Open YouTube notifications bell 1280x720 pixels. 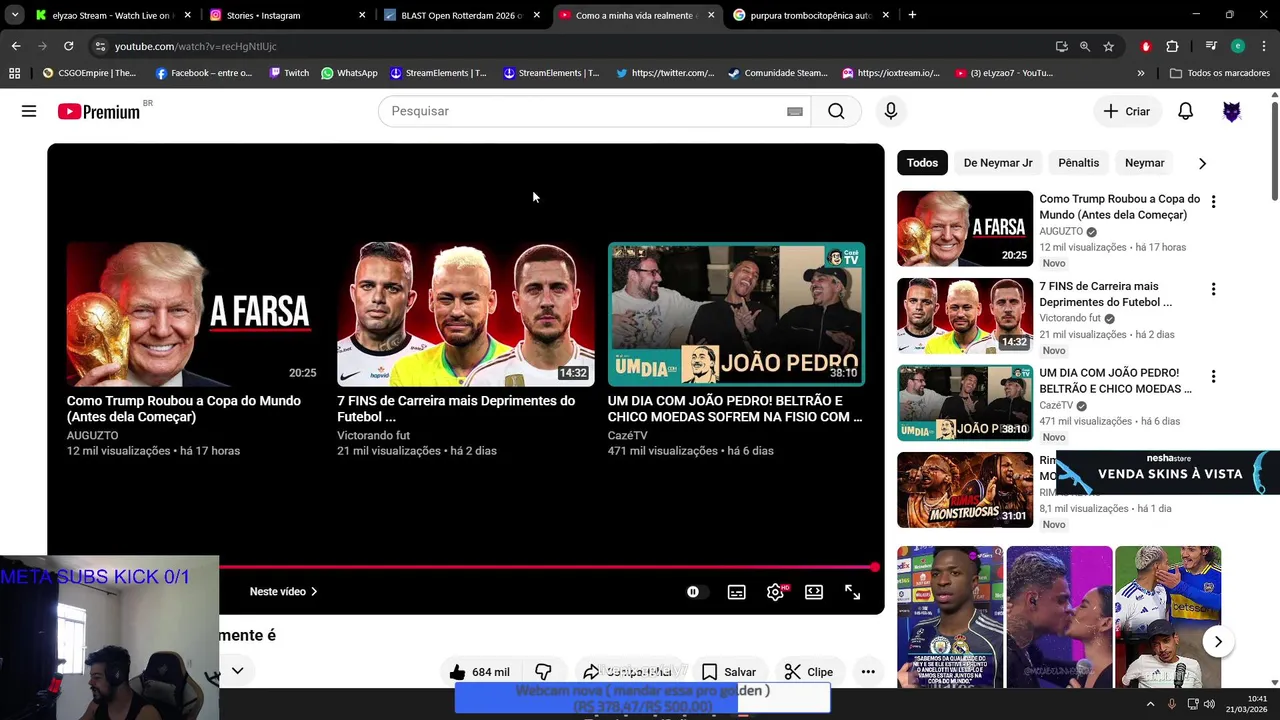[1185, 111]
